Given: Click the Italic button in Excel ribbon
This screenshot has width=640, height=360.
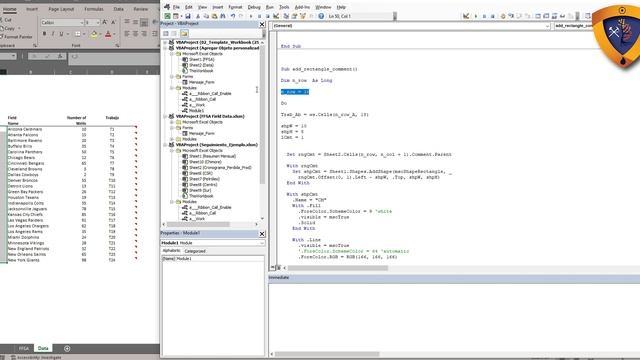Looking at the screenshot, I should [x=53, y=34].
